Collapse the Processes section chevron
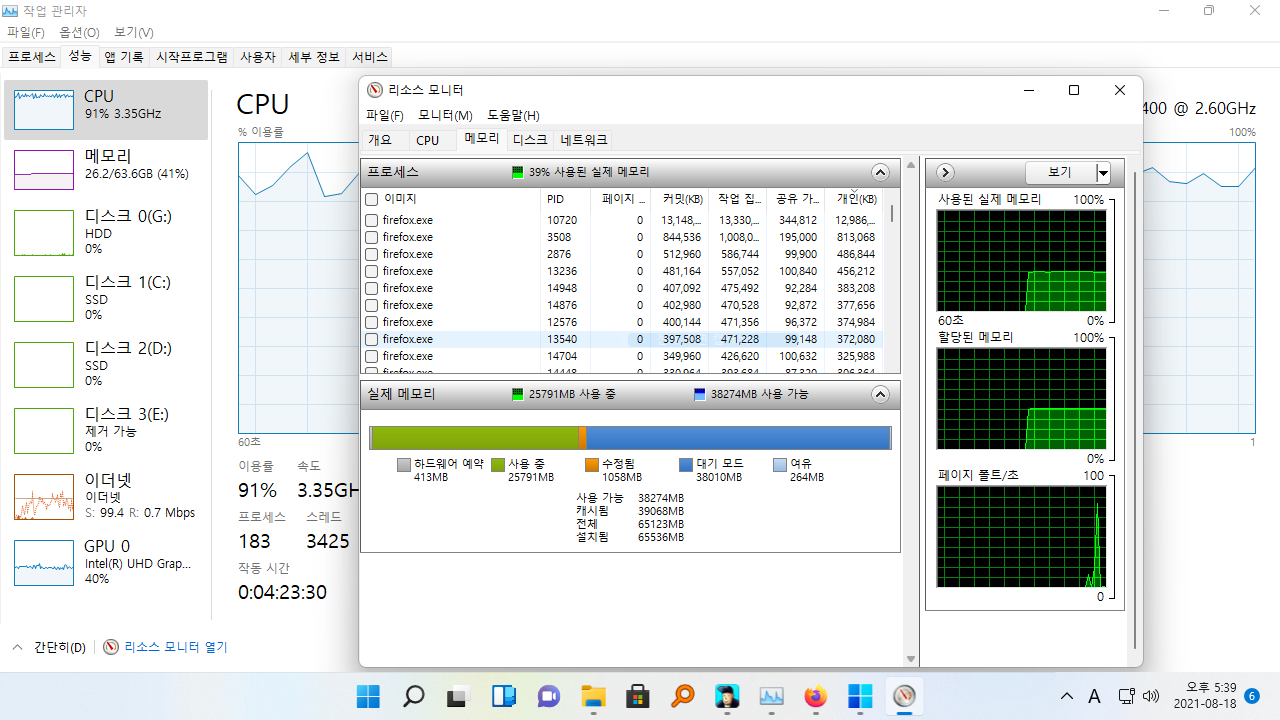The height and width of the screenshot is (720, 1280). [x=880, y=172]
